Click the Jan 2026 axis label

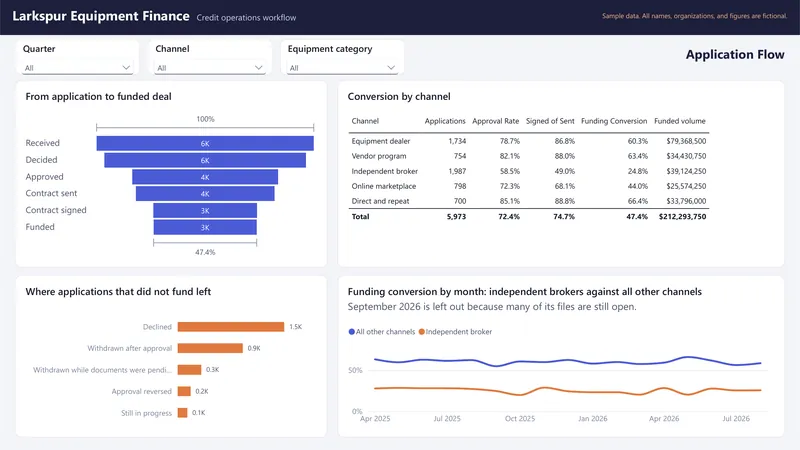[592, 418]
